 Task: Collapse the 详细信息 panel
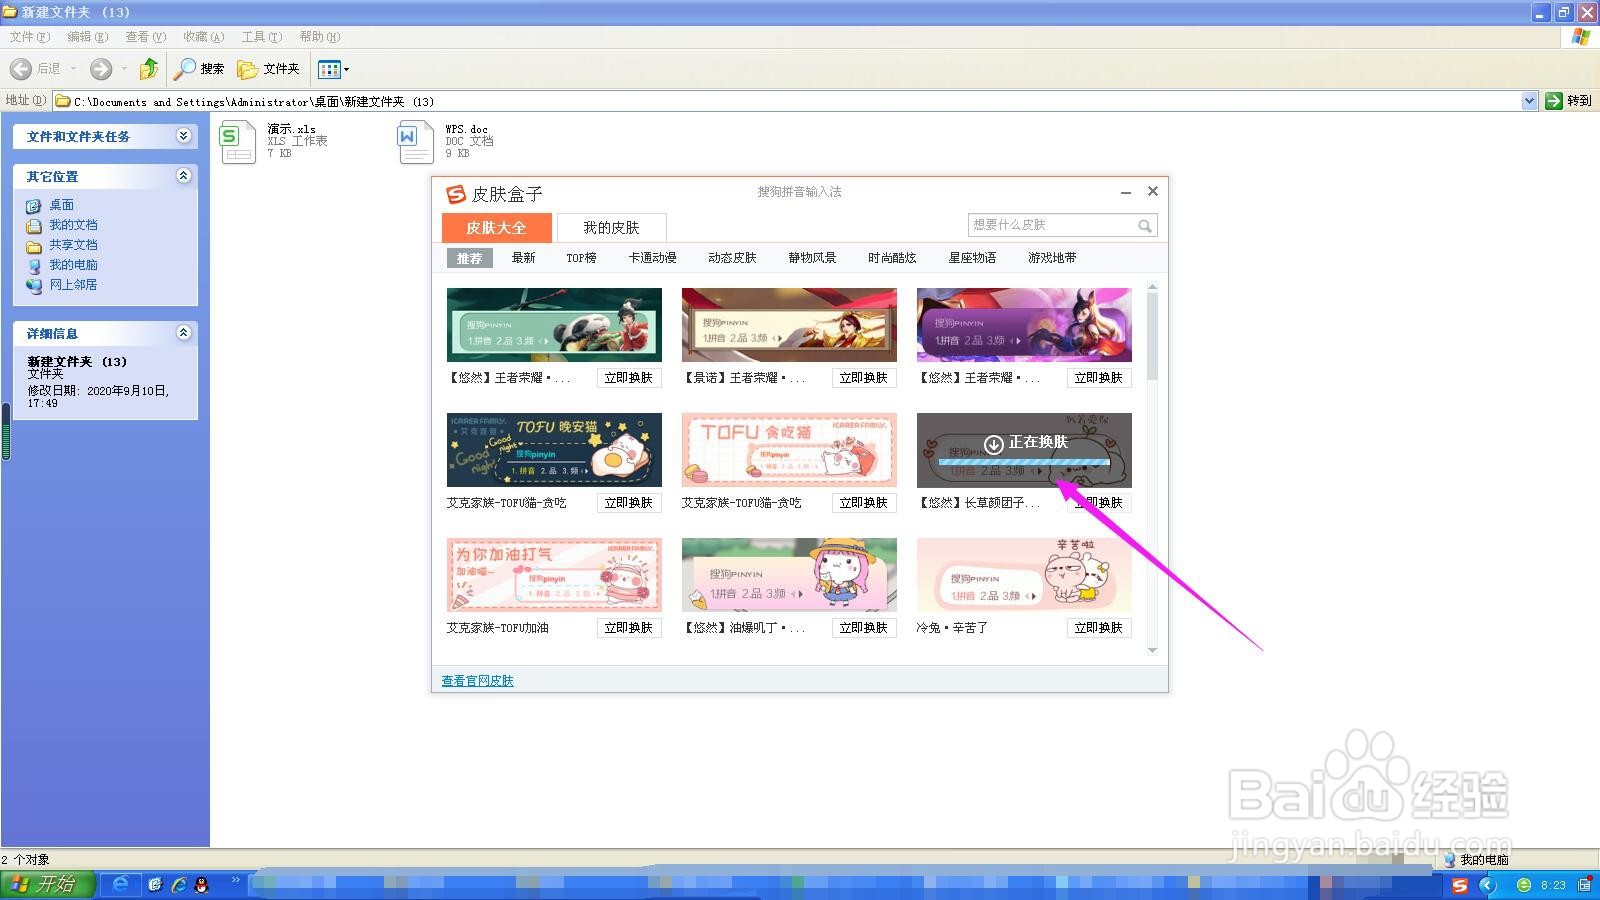(x=184, y=333)
